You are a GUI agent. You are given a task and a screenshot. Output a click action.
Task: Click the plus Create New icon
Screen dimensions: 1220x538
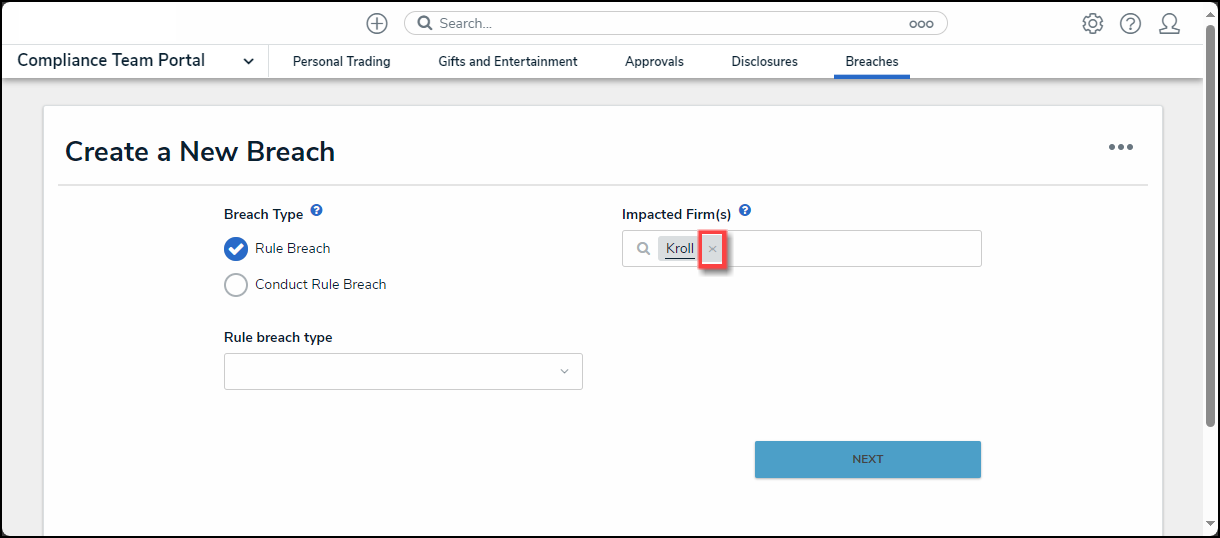pyautogui.click(x=377, y=23)
